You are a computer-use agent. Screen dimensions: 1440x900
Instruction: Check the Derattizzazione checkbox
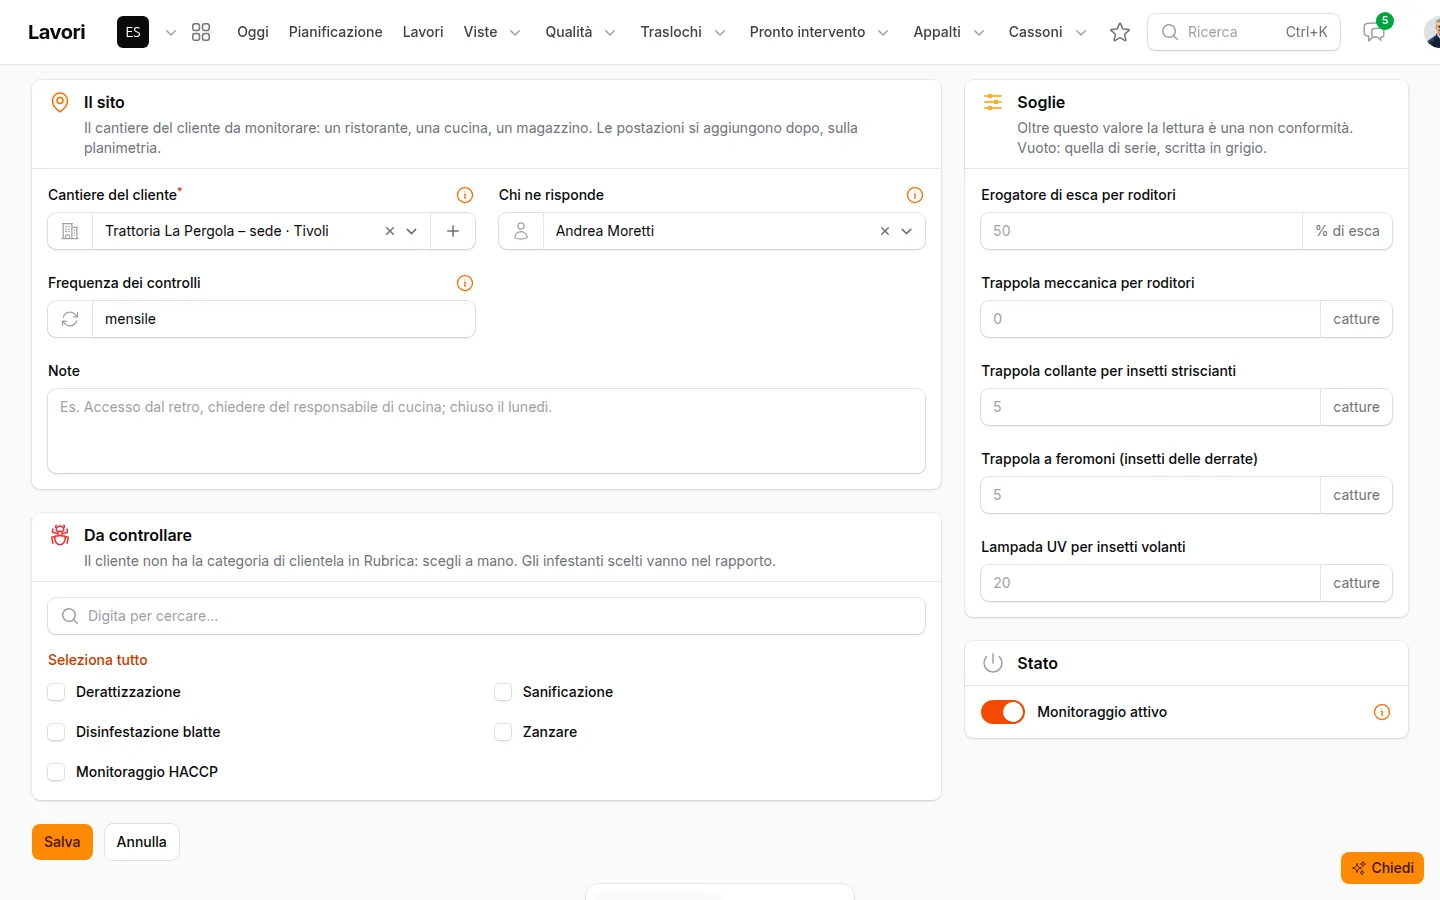[57, 692]
